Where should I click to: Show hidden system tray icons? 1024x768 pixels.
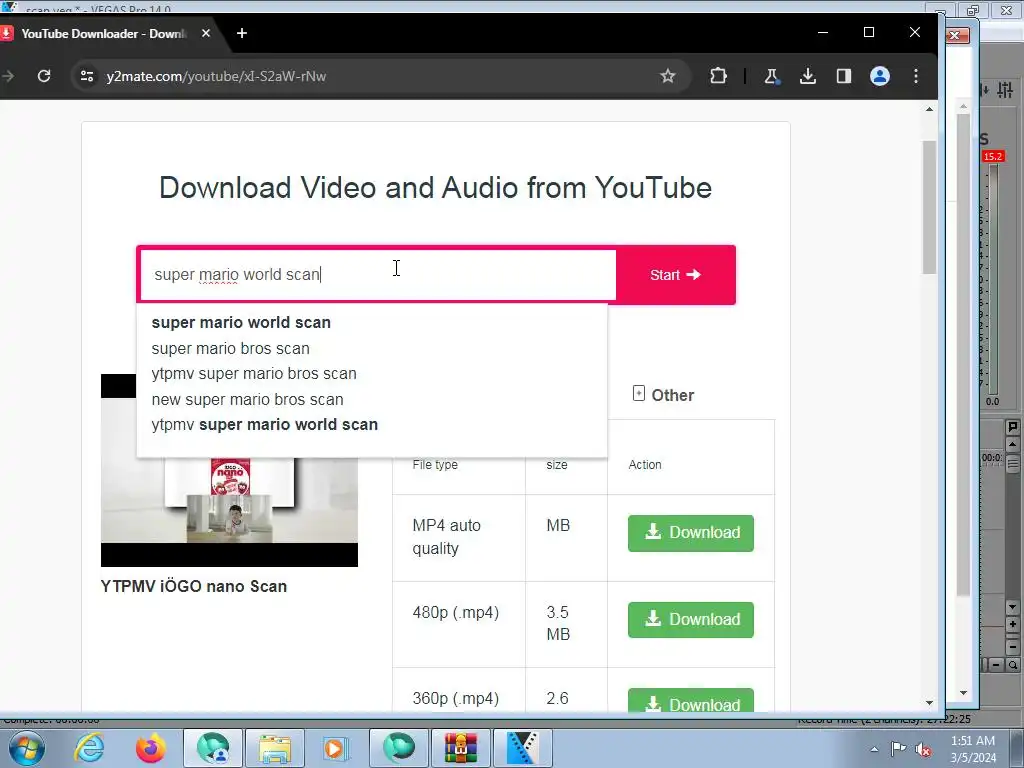[874, 749]
